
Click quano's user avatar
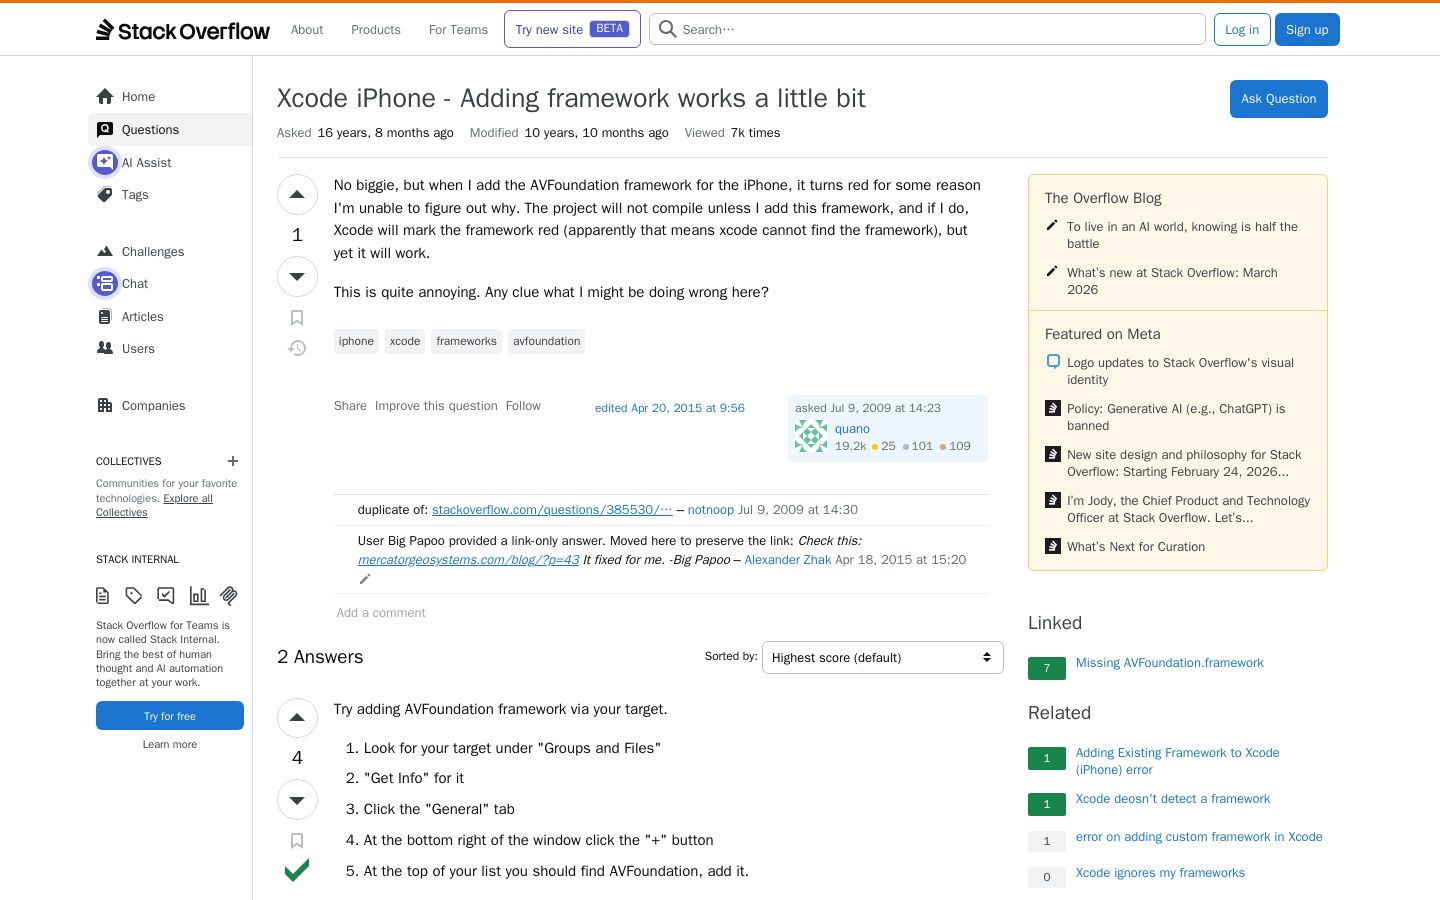tap(811, 436)
